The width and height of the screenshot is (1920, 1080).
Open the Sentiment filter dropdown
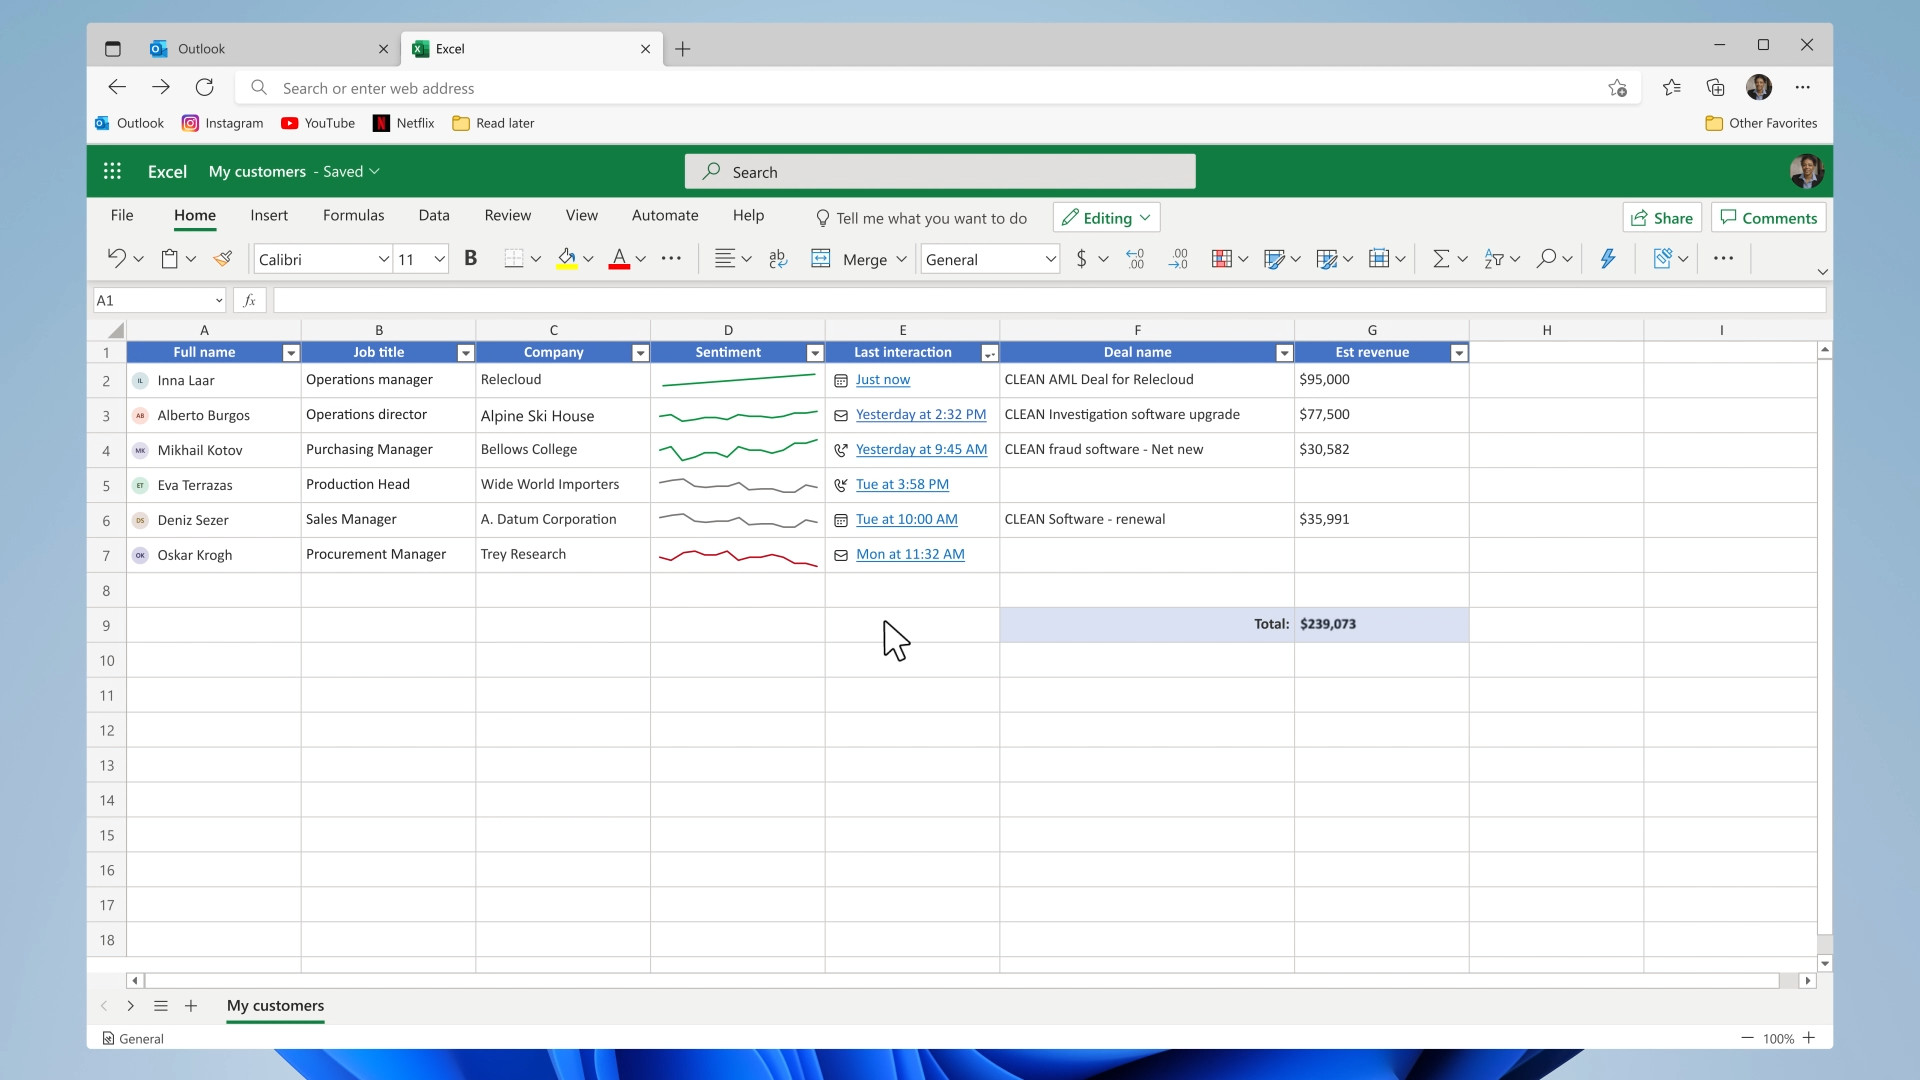(x=815, y=353)
